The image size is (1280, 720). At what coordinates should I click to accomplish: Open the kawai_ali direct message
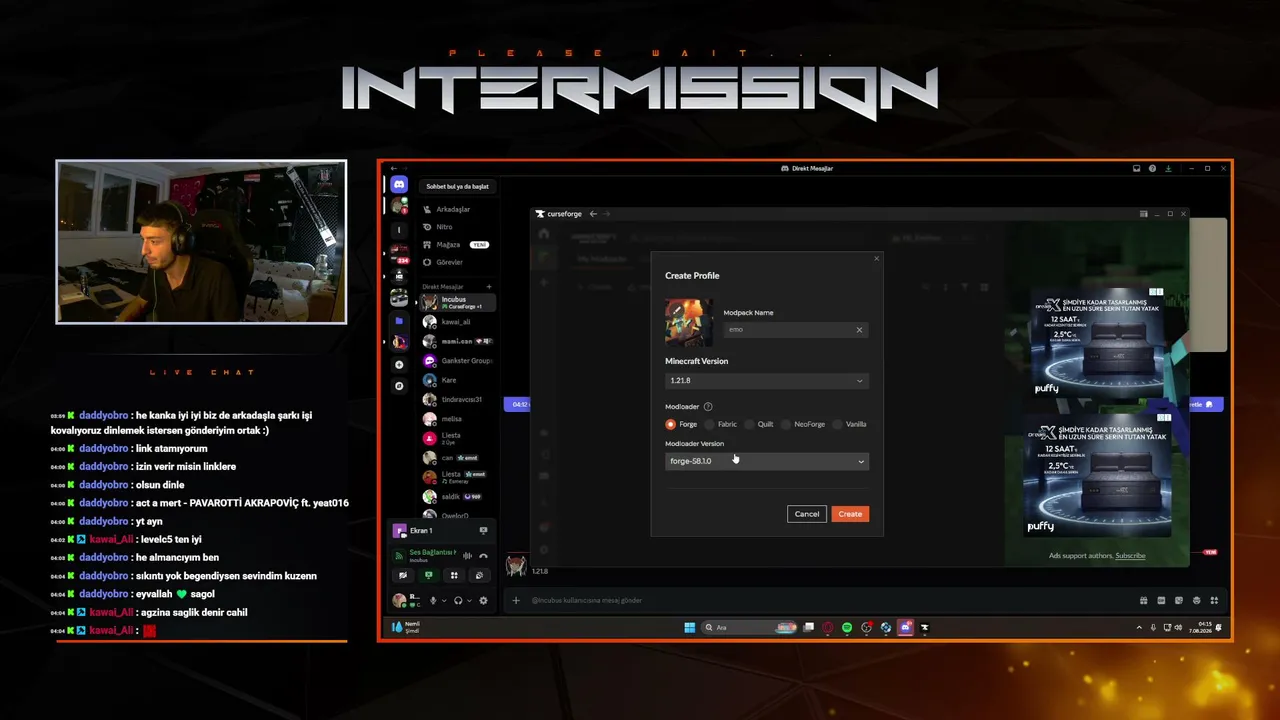coord(457,322)
